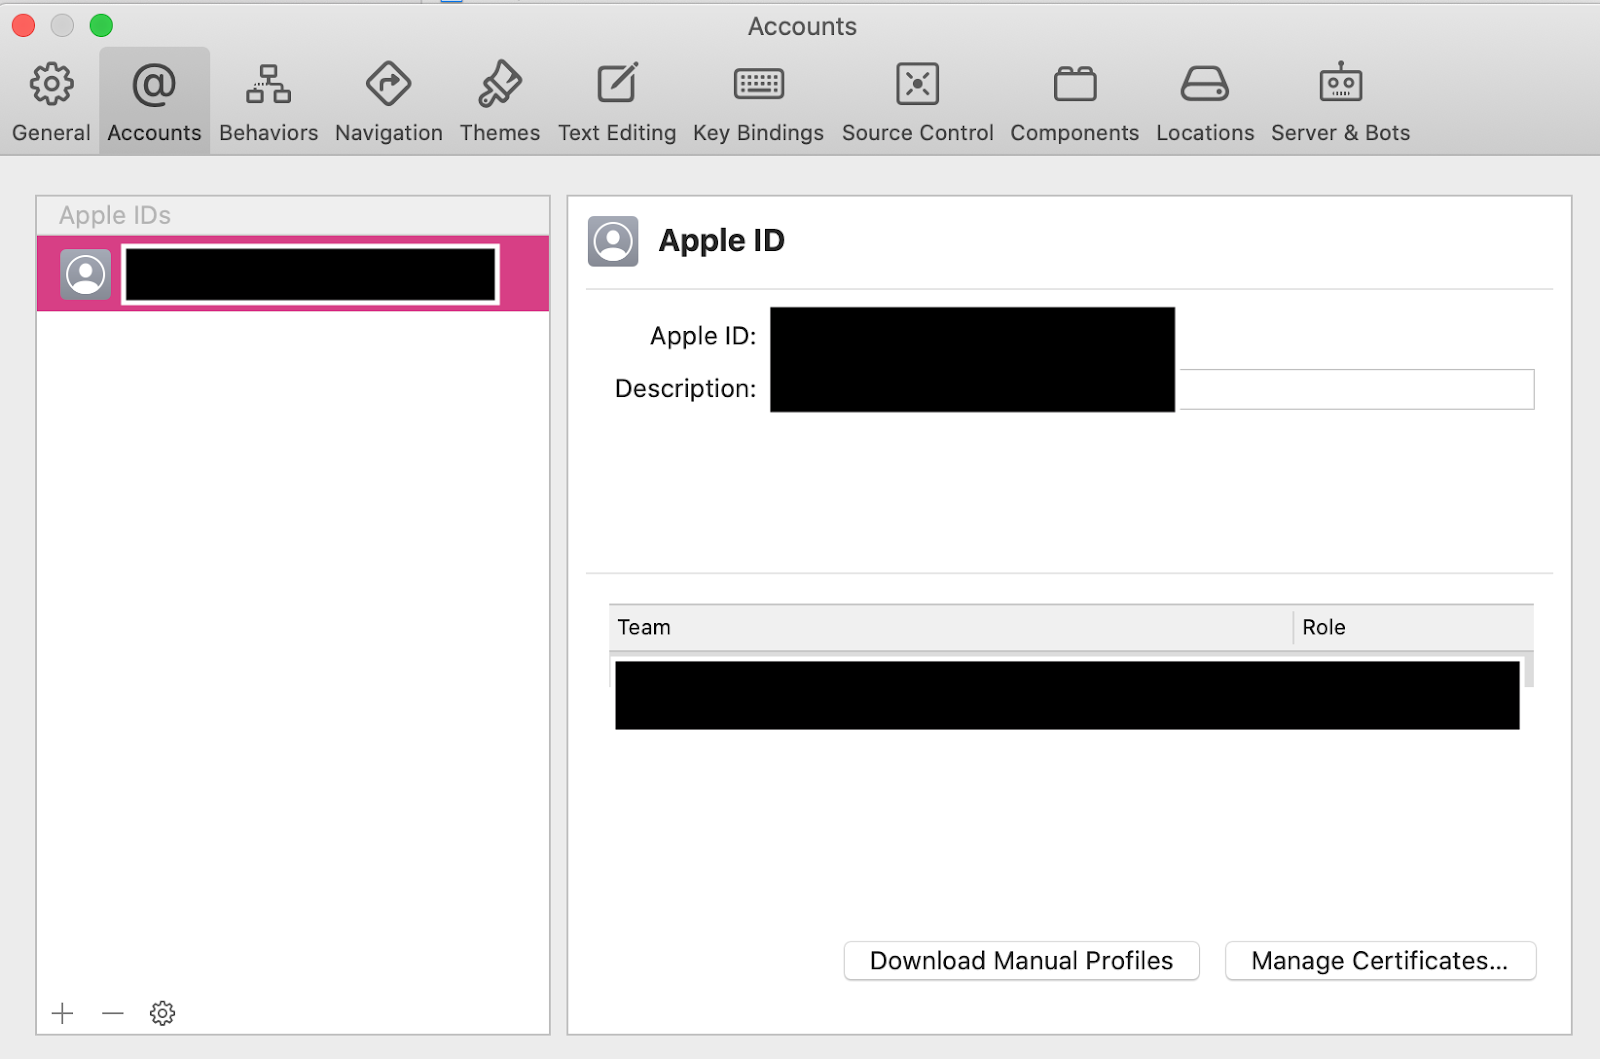This screenshot has width=1600, height=1059.
Task: Click the Download Manual Profiles button
Action: (1021, 961)
